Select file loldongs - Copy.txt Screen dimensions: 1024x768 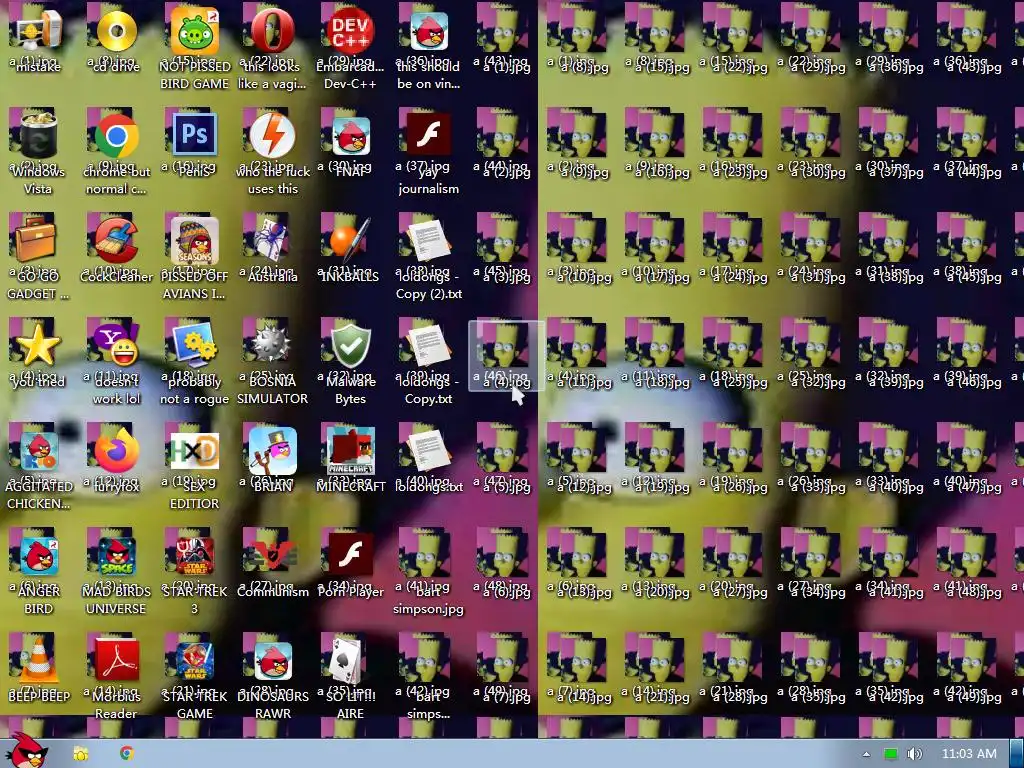(428, 346)
